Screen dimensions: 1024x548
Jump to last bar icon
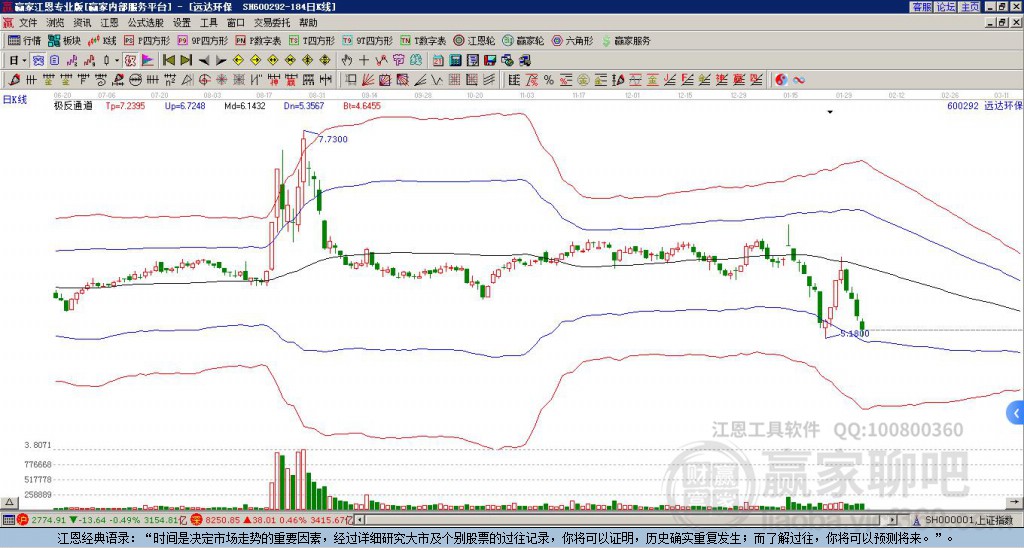point(186,61)
